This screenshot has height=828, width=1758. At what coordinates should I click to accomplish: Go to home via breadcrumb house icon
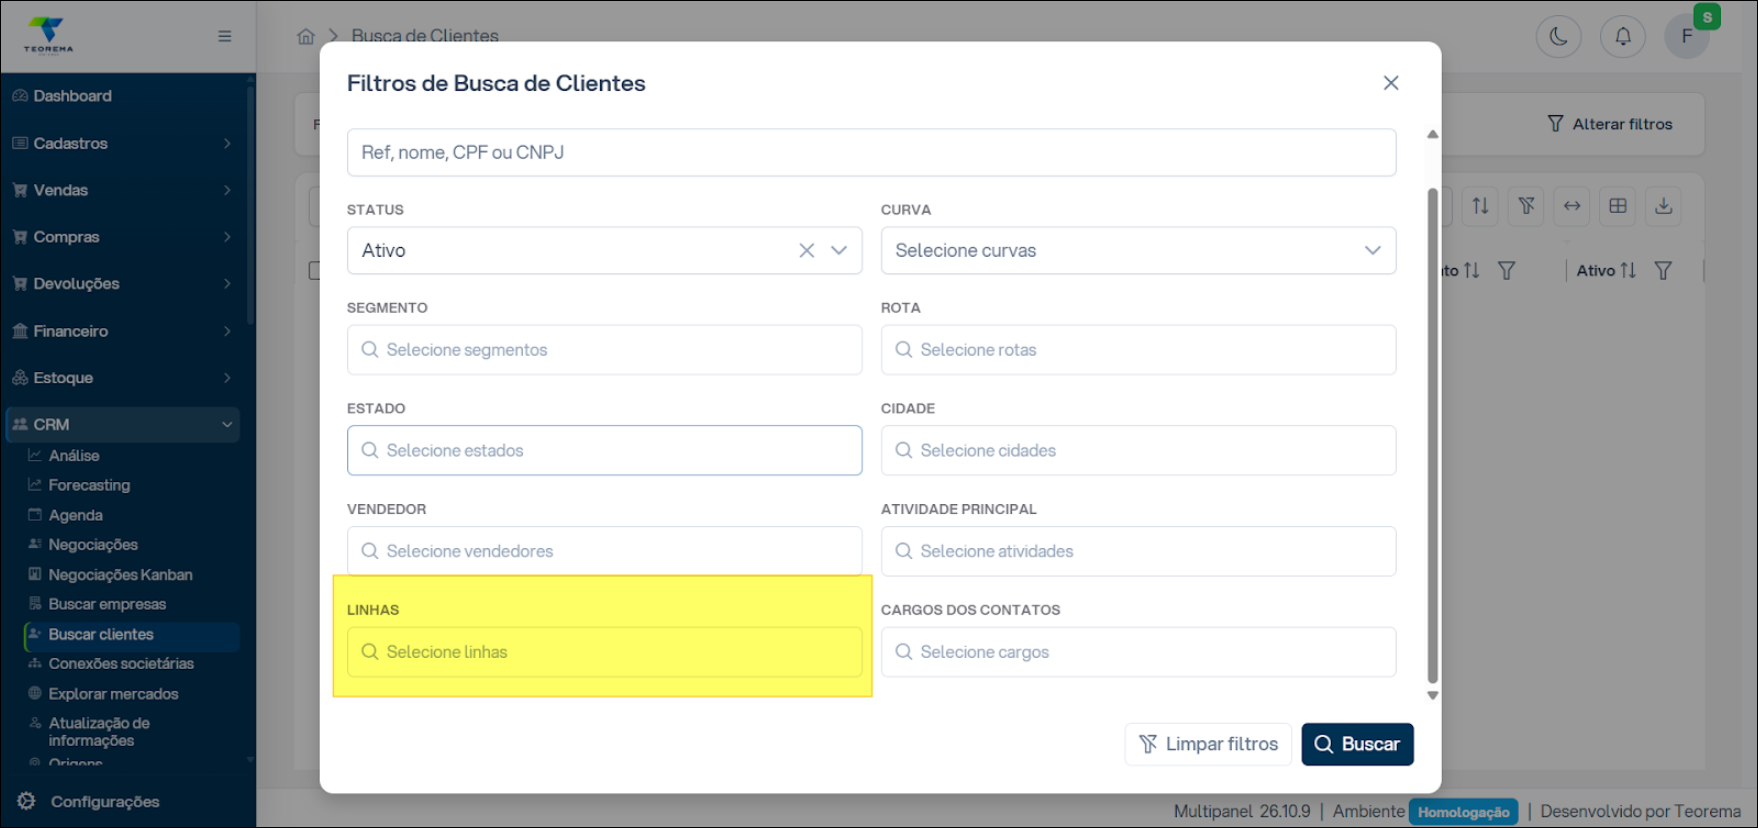[x=306, y=37]
